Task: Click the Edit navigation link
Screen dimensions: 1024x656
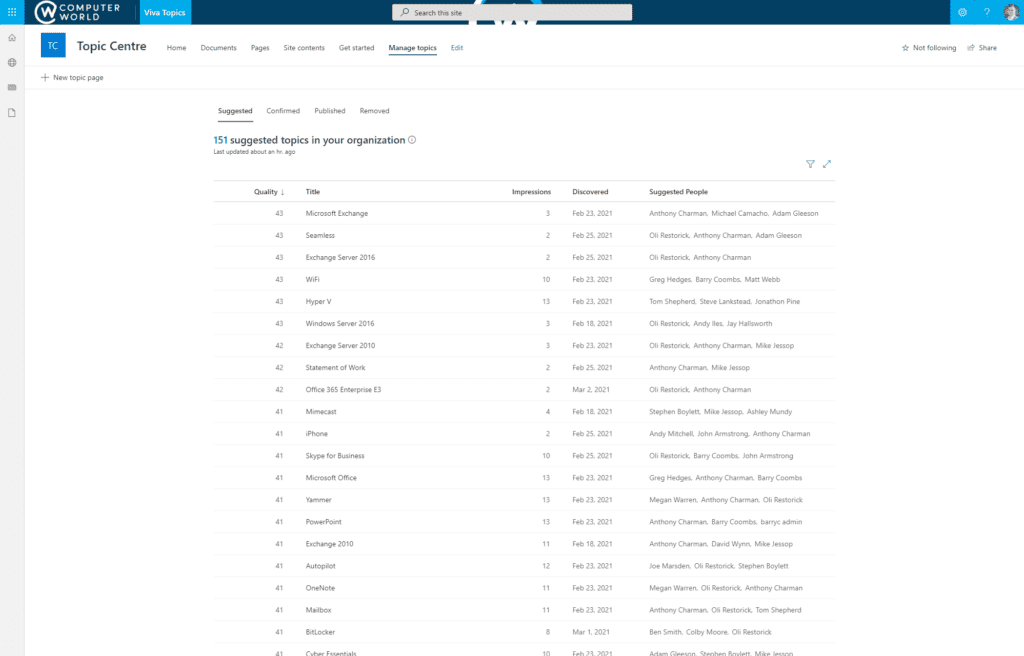Action: (x=456, y=48)
